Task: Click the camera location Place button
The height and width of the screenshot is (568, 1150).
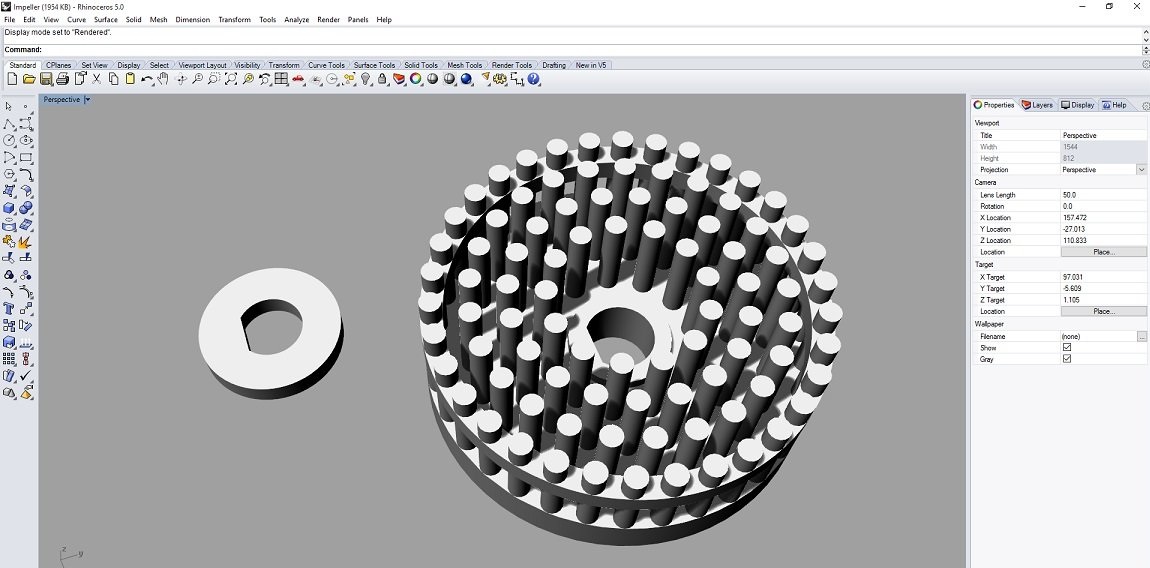Action: (x=1103, y=252)
